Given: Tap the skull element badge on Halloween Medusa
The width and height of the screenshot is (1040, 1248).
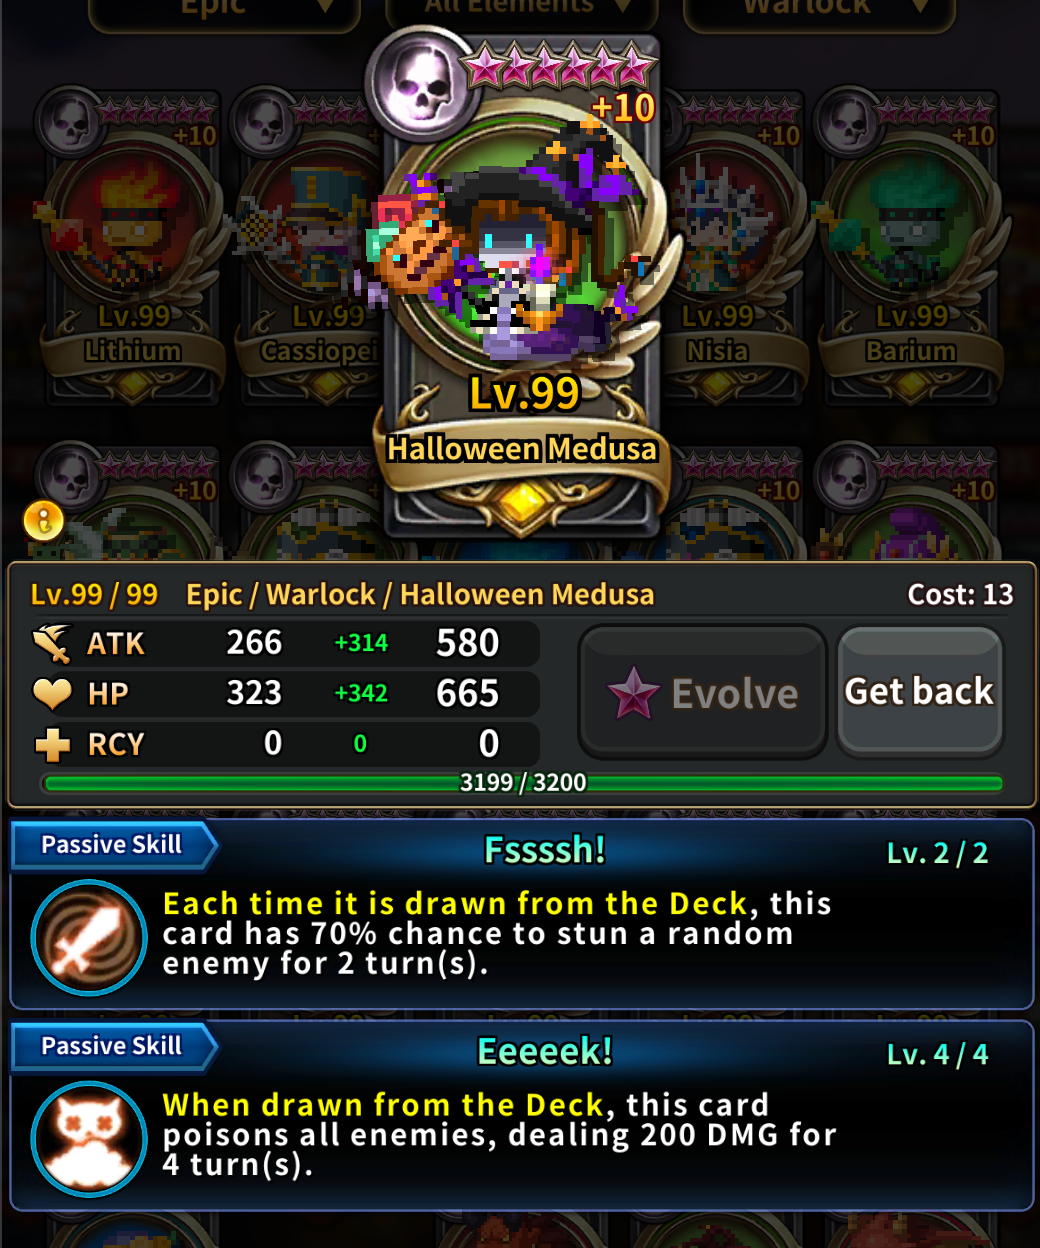Looking at the screenshot, I should click(x=421, y=85).
